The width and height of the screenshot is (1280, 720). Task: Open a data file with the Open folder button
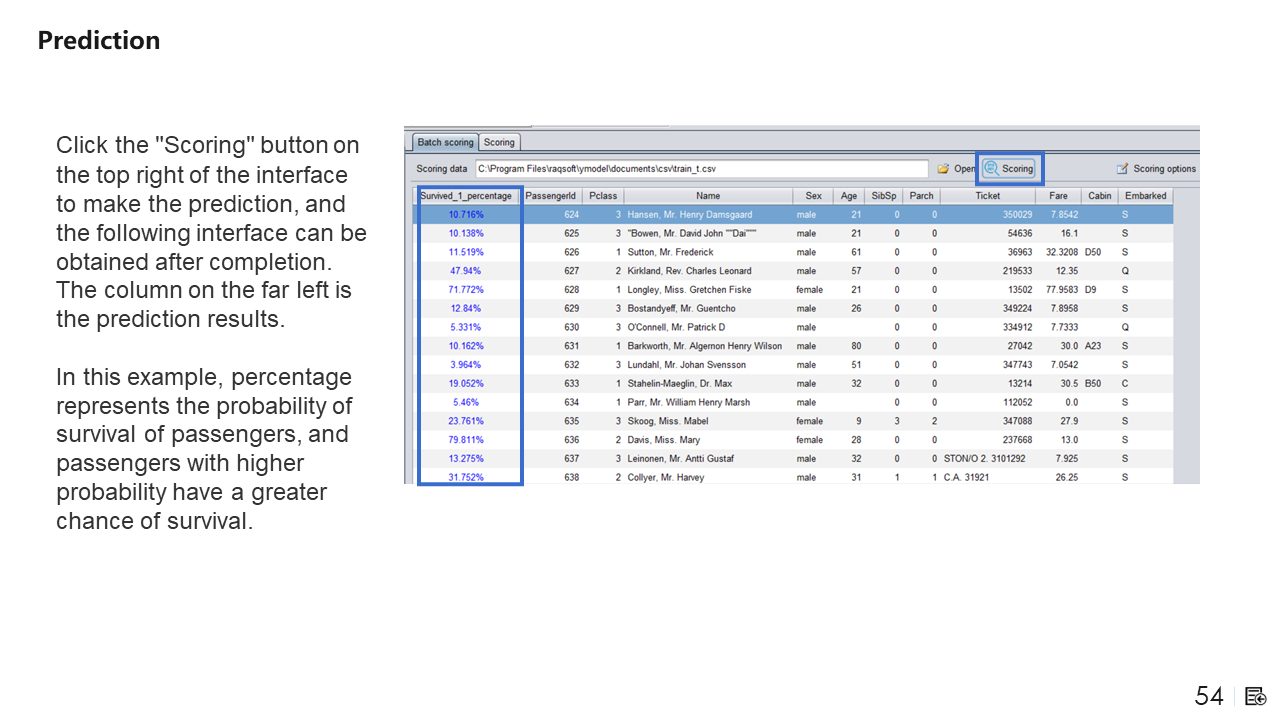click(x=956, y=169)
